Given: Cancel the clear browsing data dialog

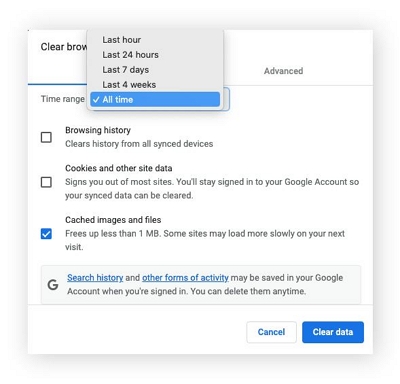Looking at the screenshot, I should point(271,332).
